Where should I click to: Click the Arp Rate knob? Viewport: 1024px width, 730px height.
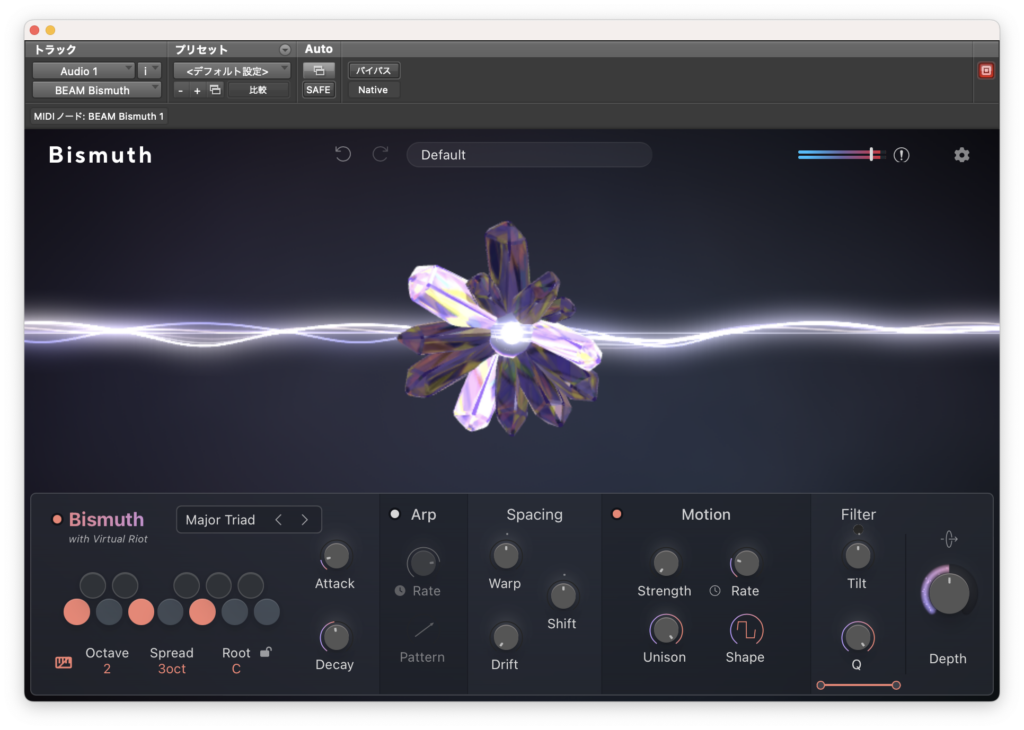[x=423, y=562]
